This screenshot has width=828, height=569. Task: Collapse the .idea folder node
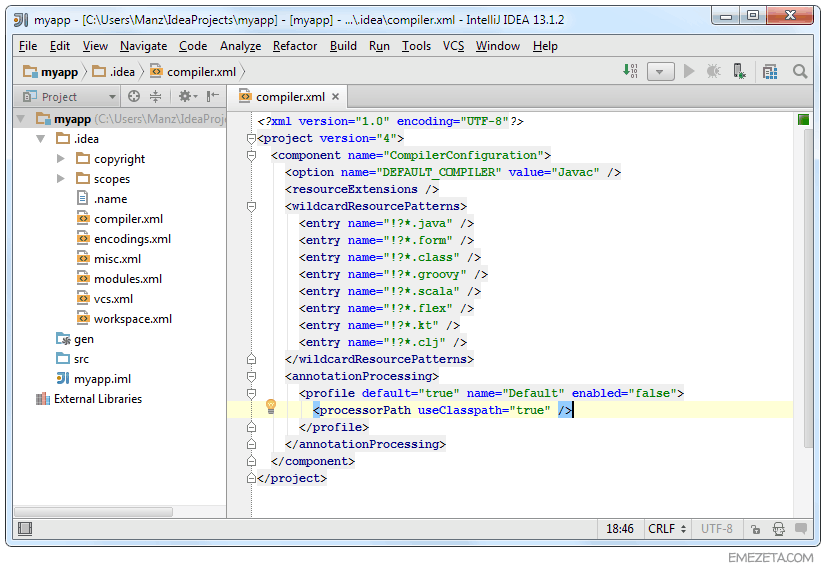click(x=41, y=139)
